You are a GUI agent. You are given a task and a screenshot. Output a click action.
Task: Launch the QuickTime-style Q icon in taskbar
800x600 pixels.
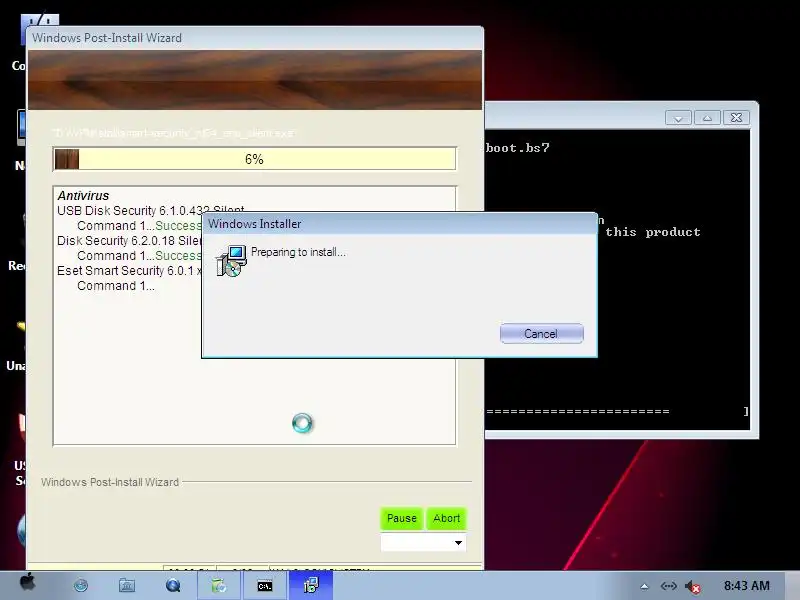173,585
